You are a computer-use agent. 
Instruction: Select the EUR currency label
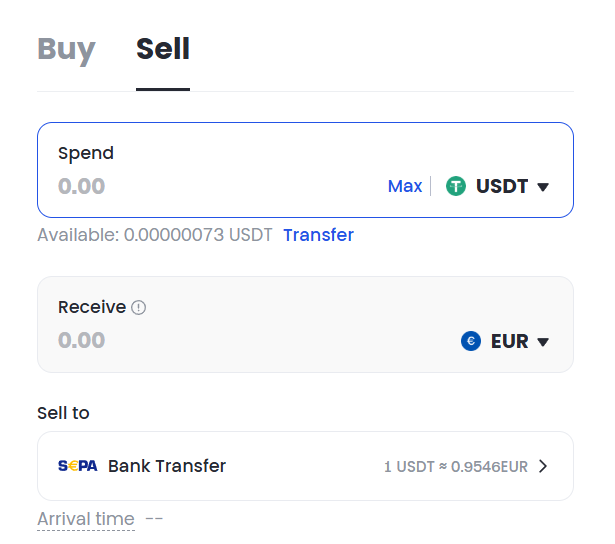(509, 341)
